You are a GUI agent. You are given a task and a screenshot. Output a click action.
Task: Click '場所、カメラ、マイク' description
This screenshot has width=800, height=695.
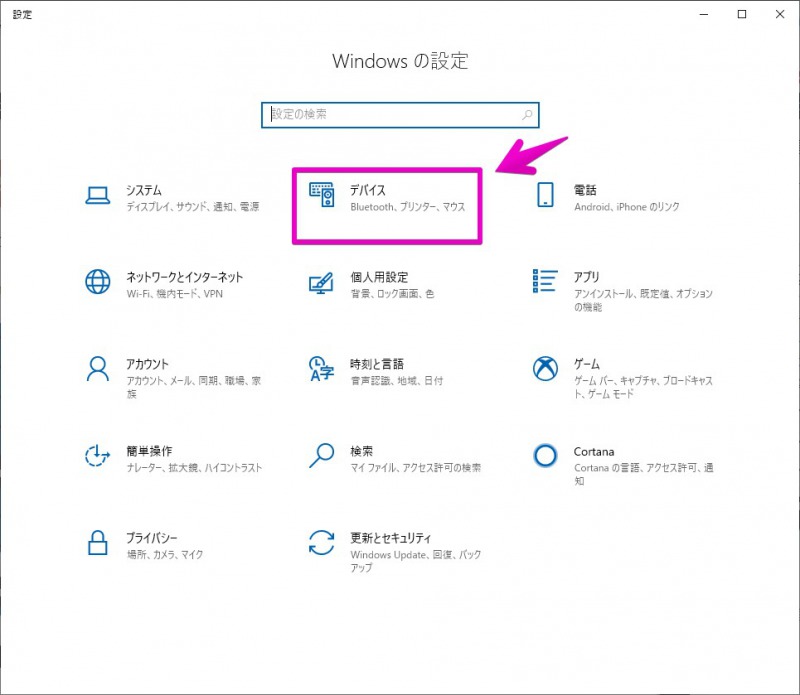click(165, 554)
